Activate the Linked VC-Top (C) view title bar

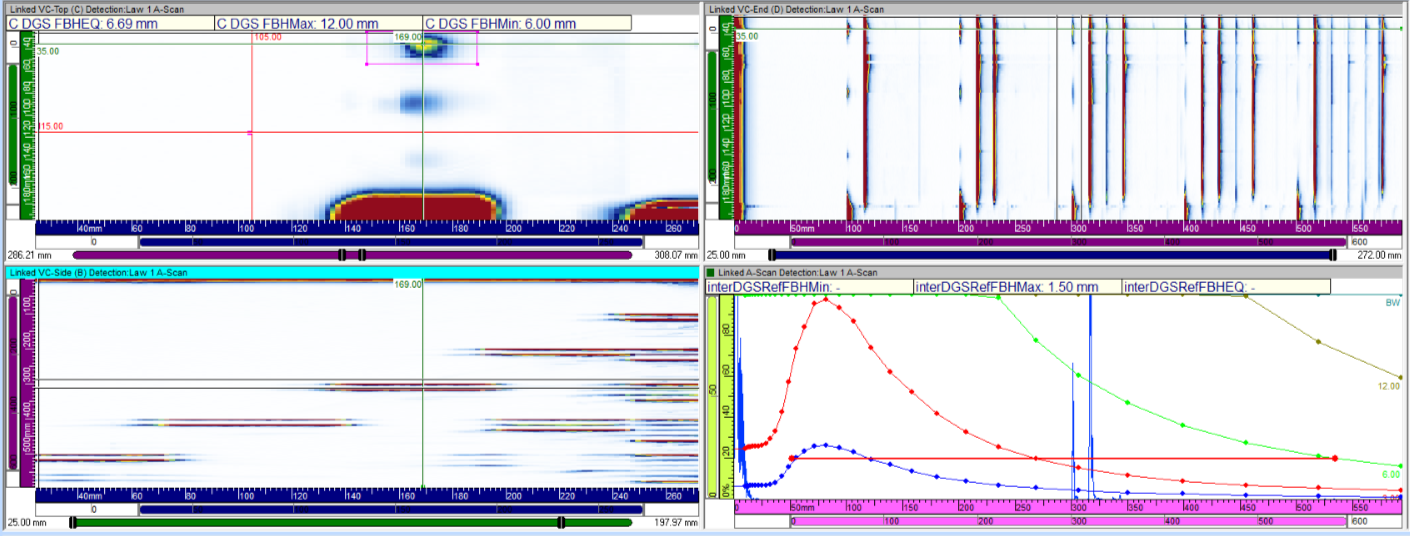(x=350, y=9)
